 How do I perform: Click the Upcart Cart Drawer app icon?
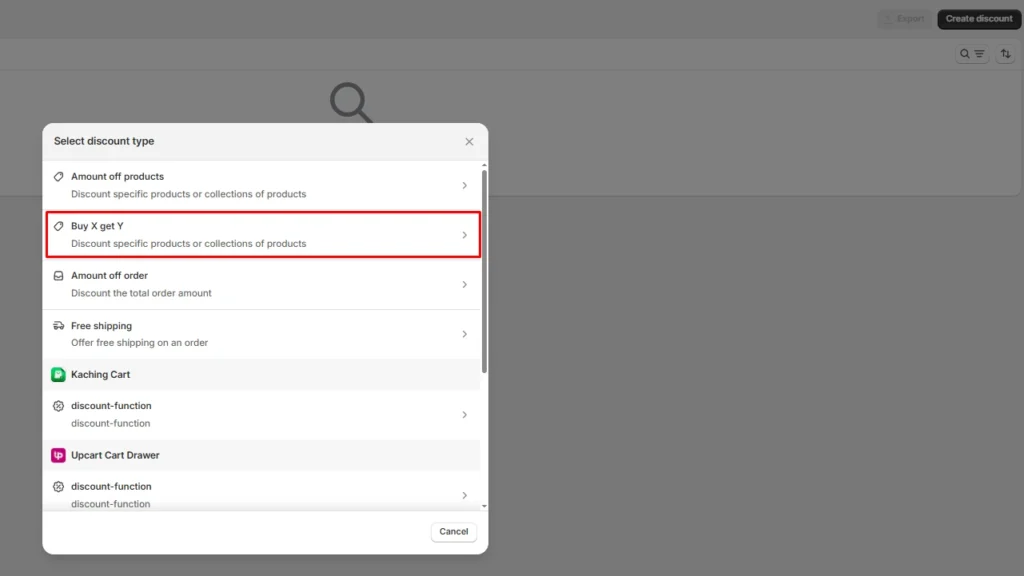coord(59,455)
